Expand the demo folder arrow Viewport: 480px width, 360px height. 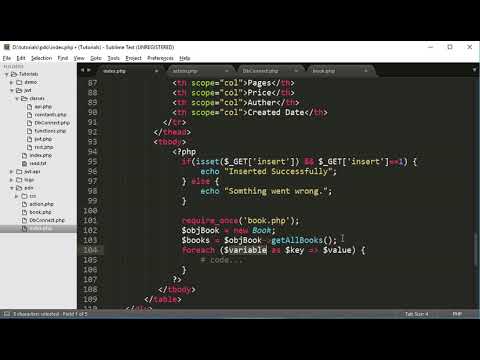[12, 82]
